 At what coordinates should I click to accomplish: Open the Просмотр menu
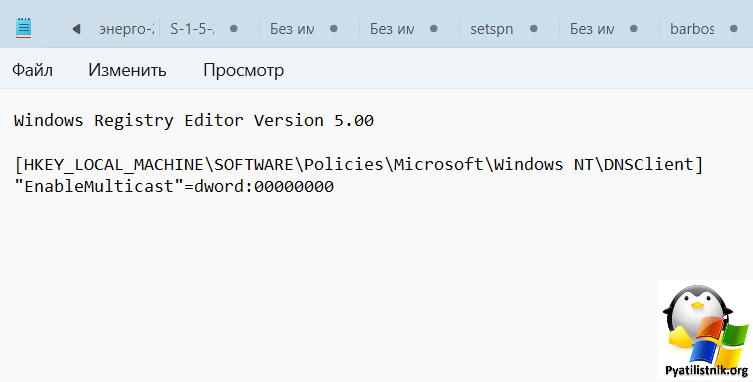[243, 70]
